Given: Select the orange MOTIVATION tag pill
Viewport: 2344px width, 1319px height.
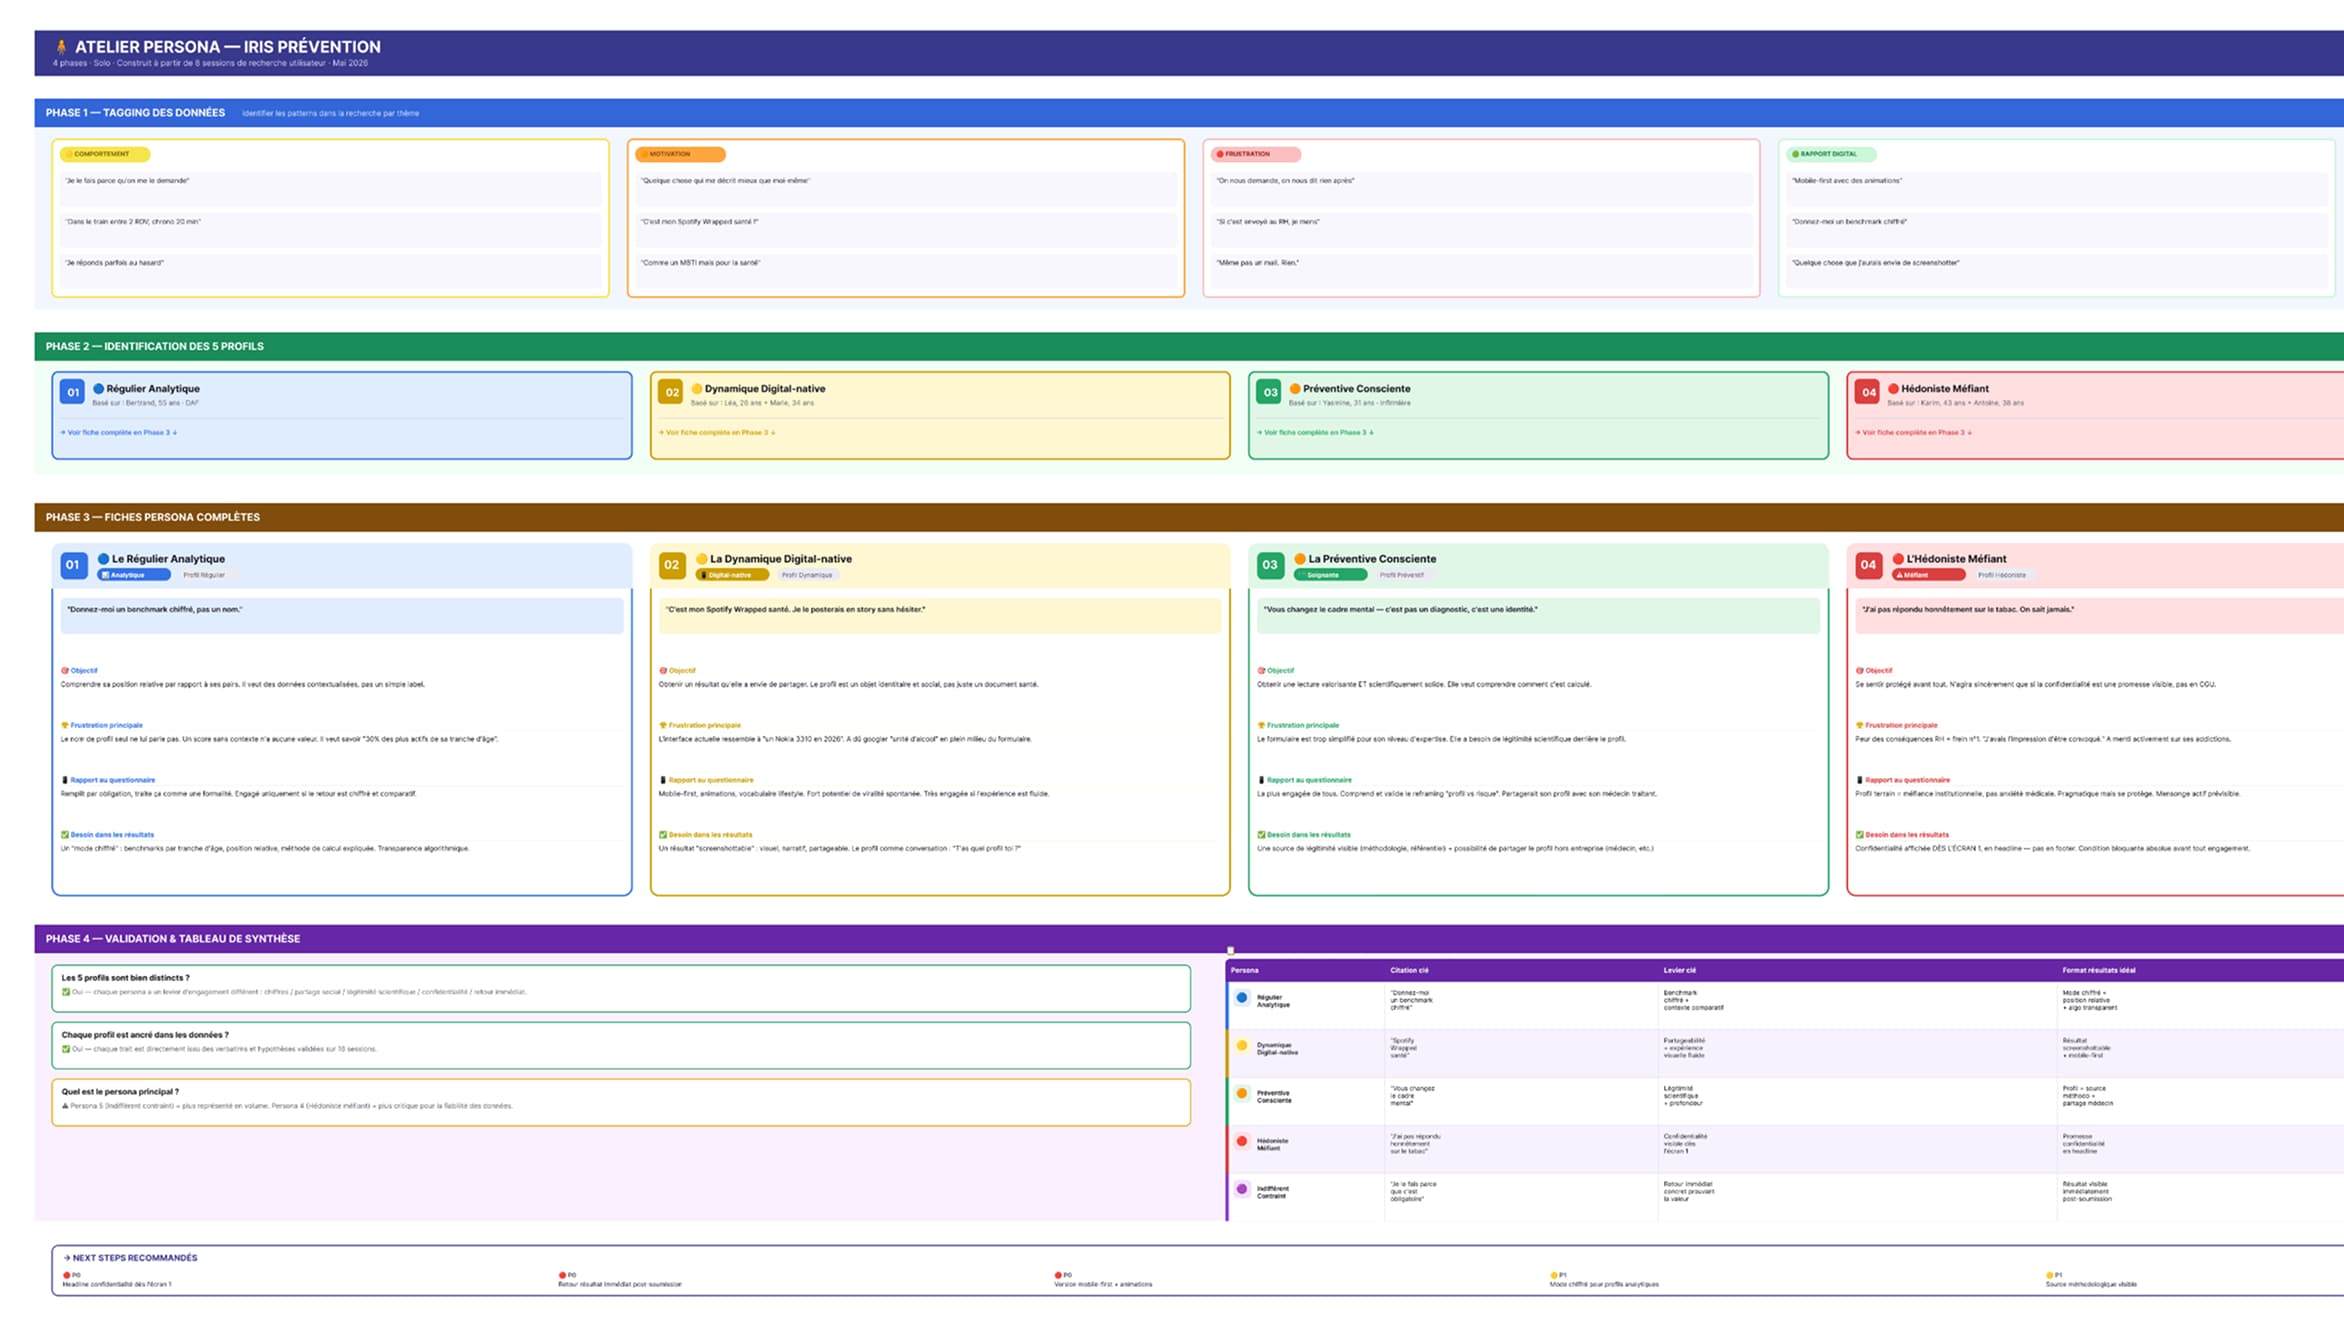Looking at the screenshot, I should [x=680, y=154].
